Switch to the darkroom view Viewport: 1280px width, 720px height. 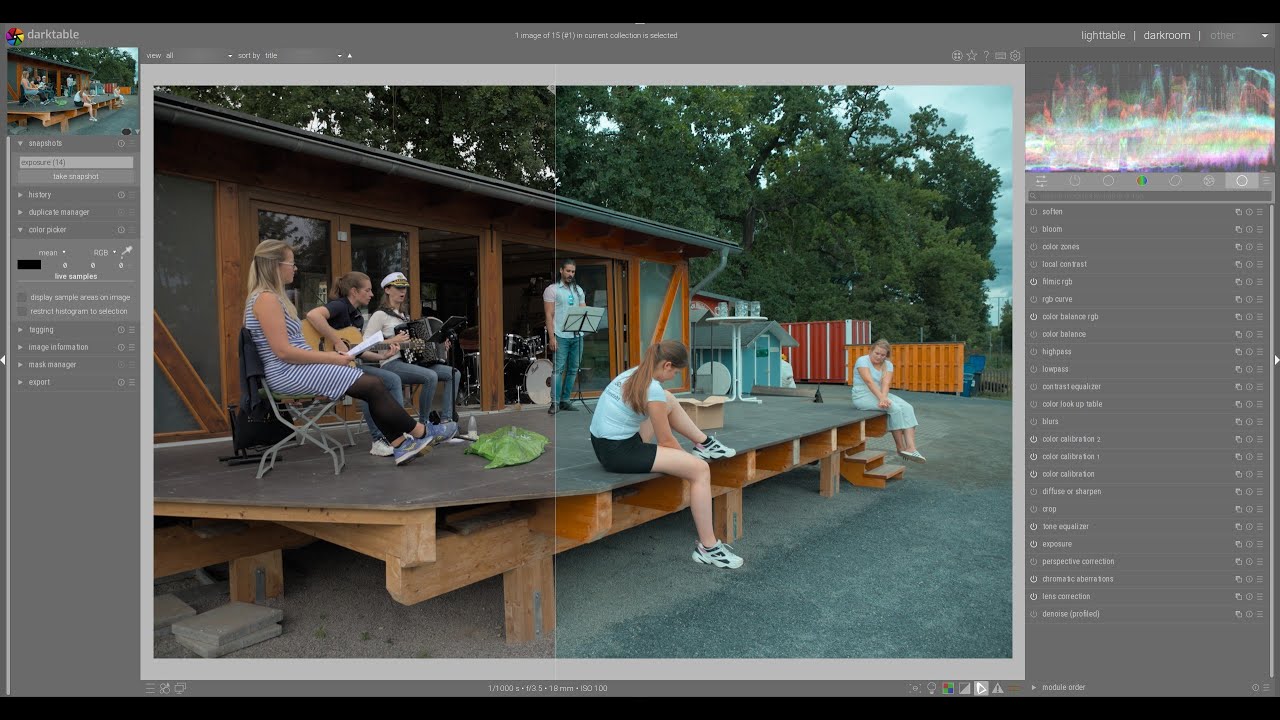[1167, 35]
